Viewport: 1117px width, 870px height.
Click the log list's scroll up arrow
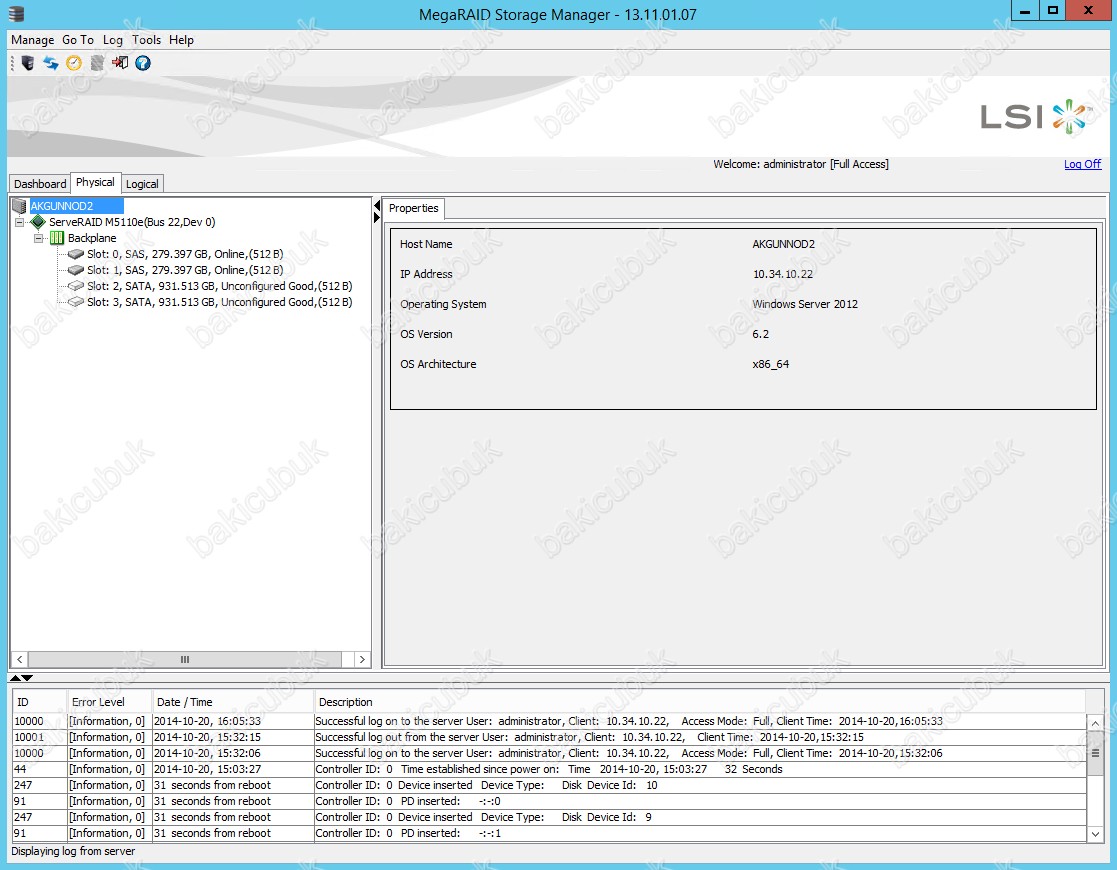coord(1096,723)
